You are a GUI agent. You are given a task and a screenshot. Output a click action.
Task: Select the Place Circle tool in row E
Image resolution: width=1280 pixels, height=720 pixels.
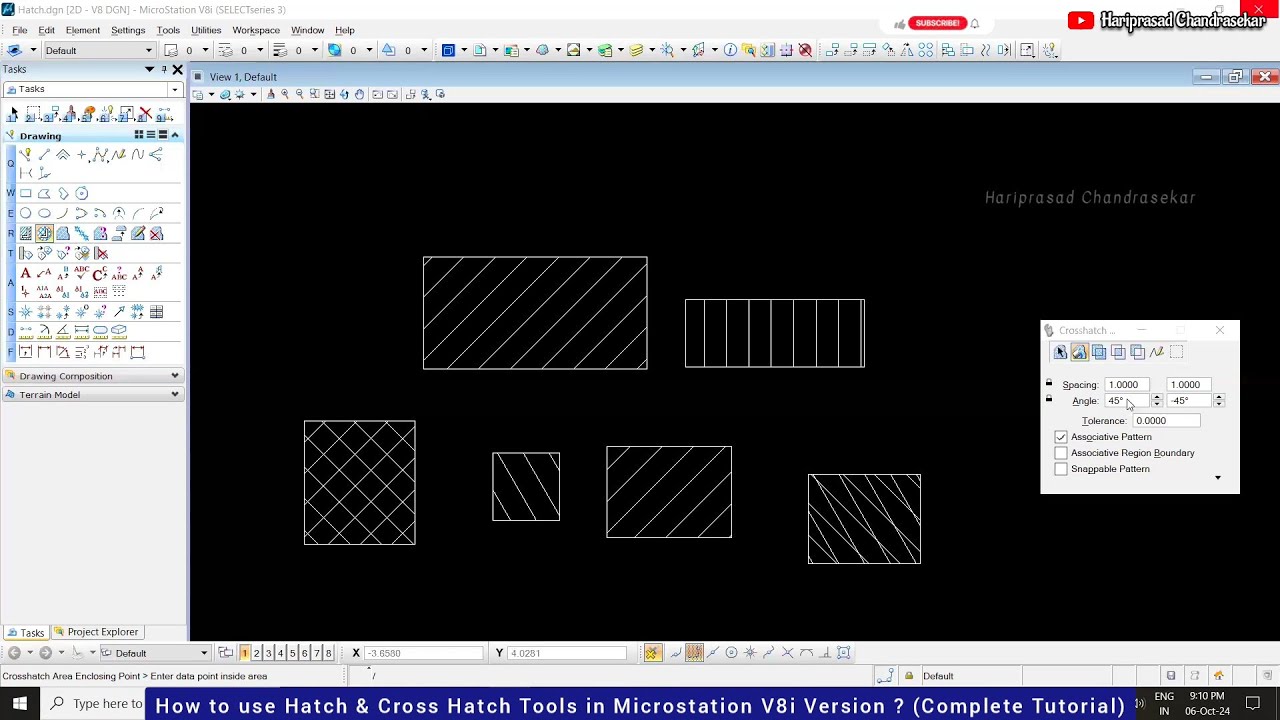pos(26,213)
